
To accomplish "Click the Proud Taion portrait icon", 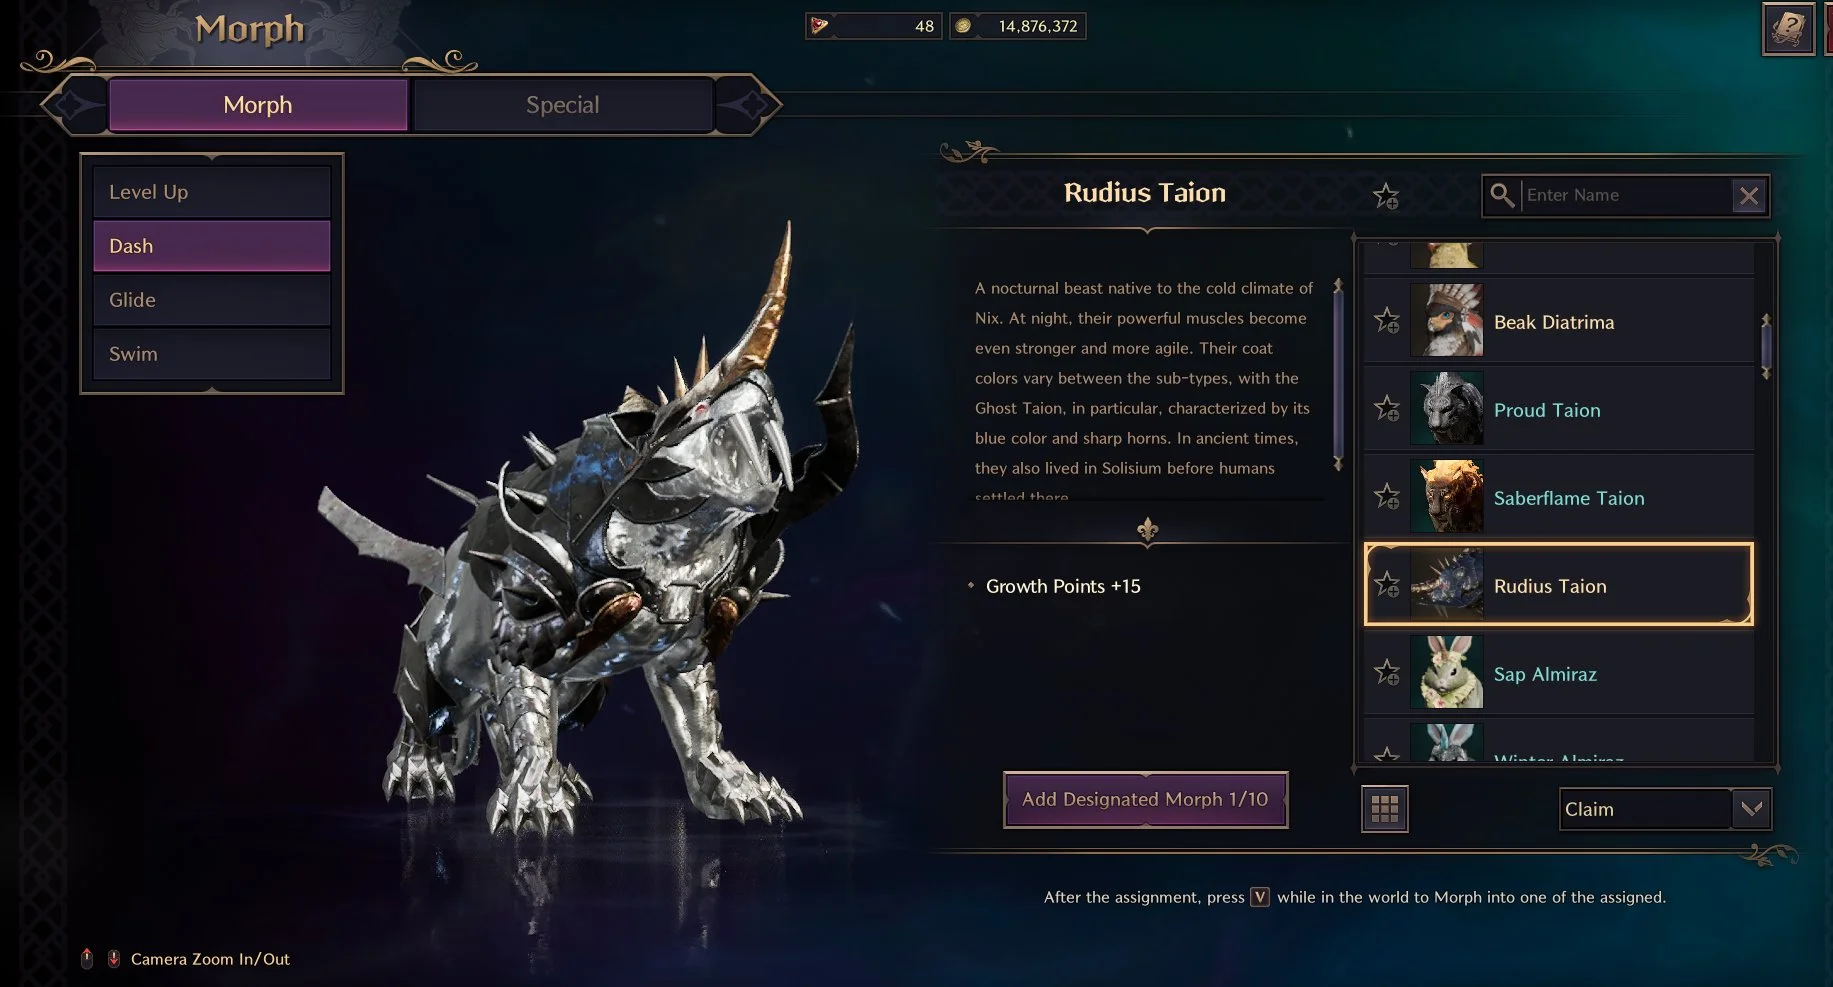I will [x=1446, y=409].
